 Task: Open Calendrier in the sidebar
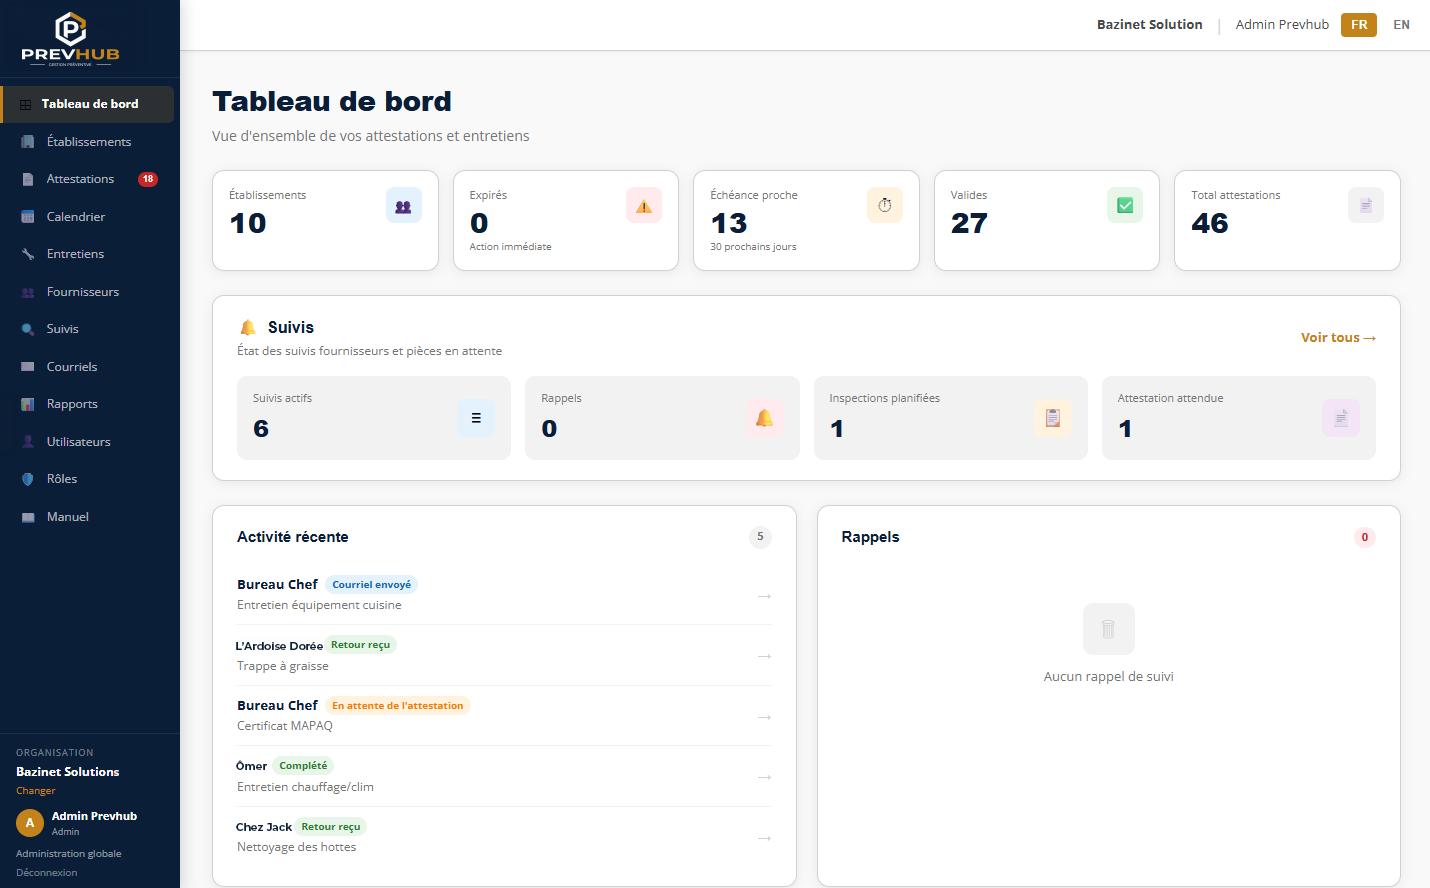tap(88, 217)
